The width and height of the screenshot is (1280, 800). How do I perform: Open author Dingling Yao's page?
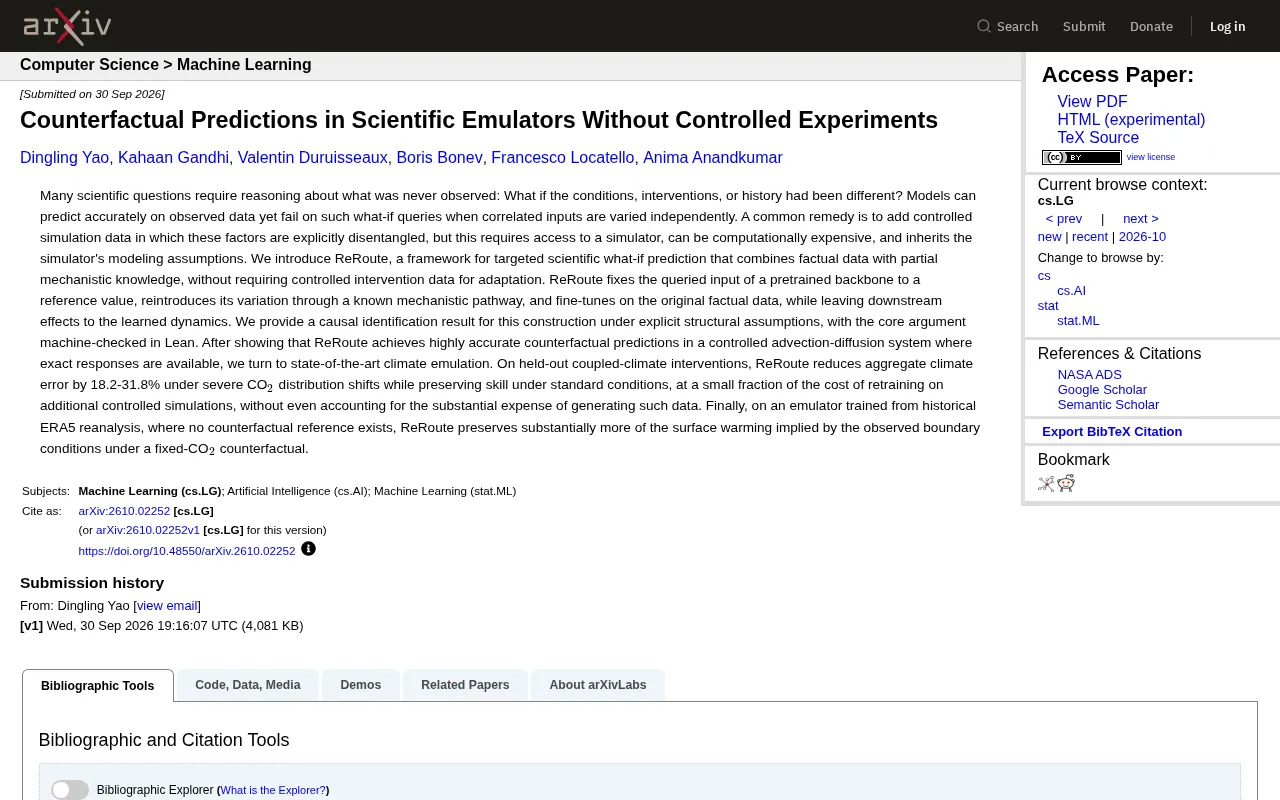(64, 158)
